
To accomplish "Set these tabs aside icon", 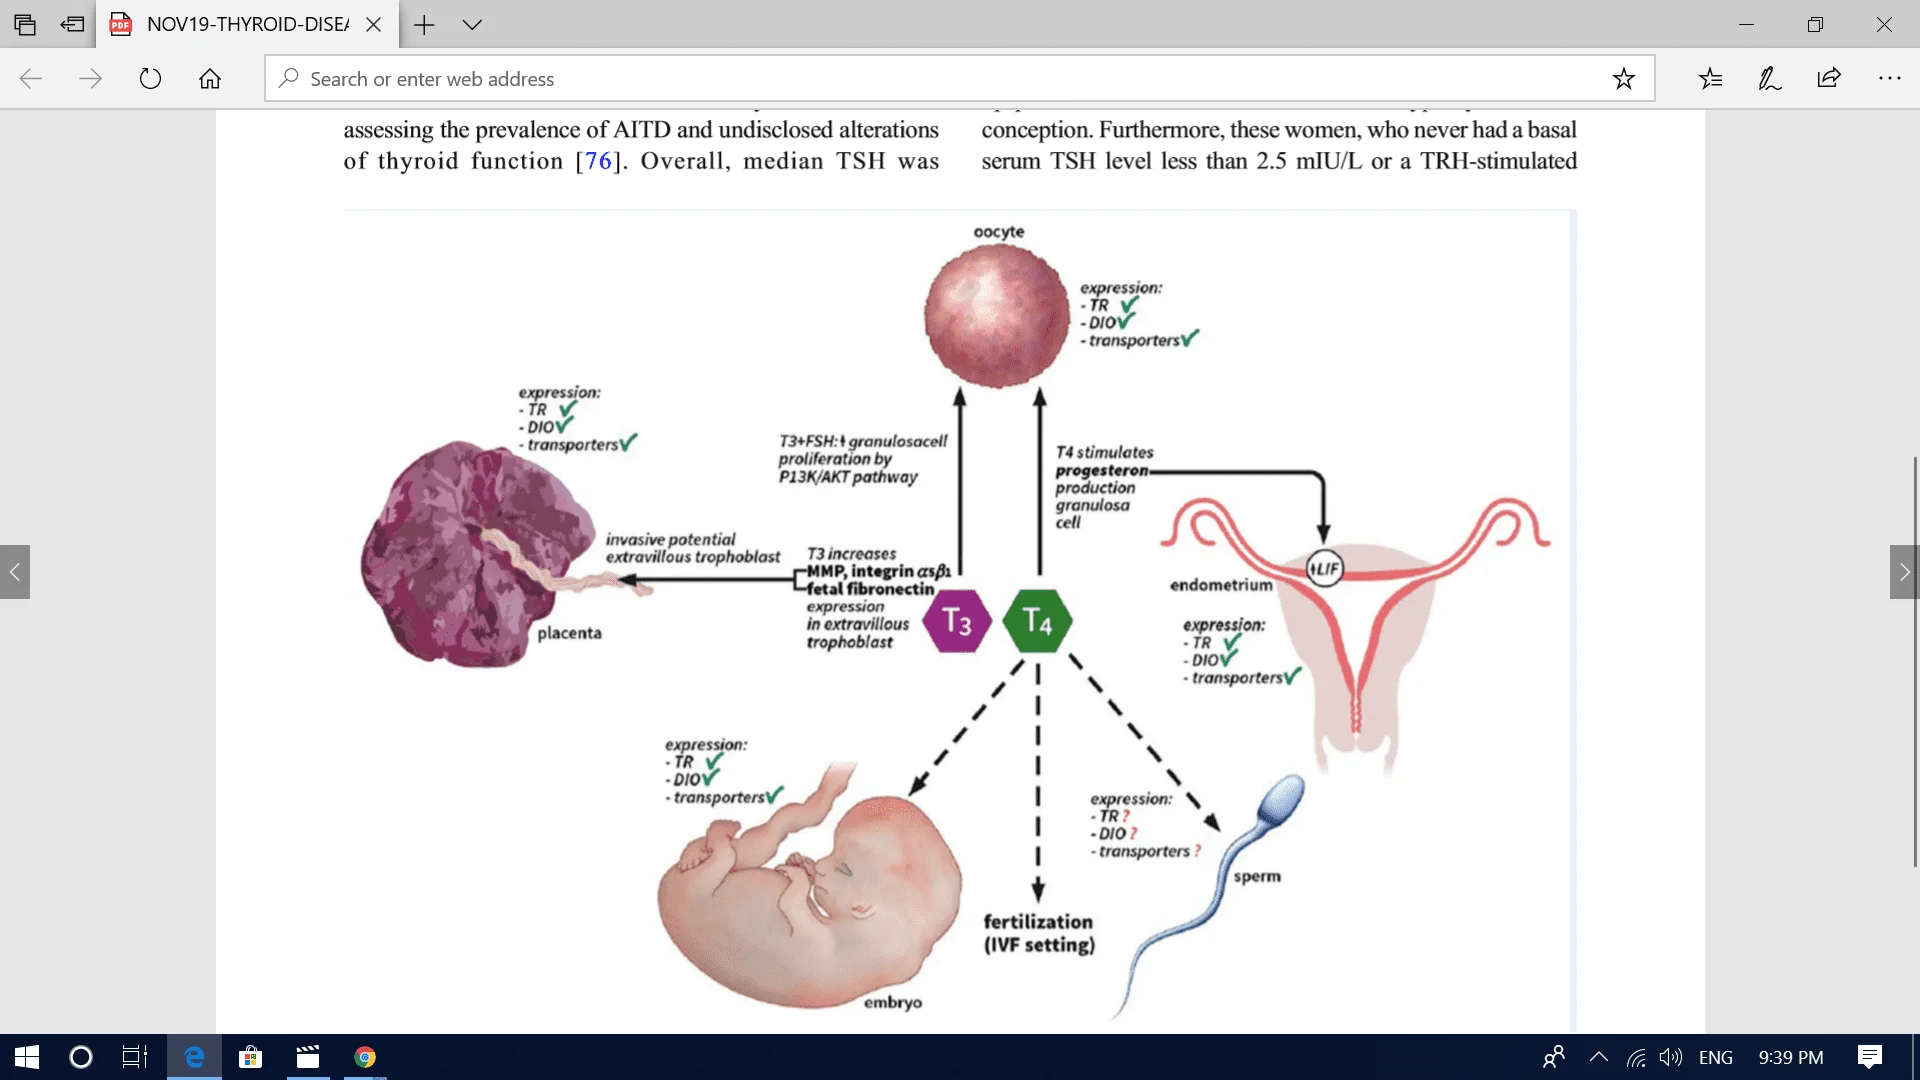I will pyautogui.click(x=72, y=25).
